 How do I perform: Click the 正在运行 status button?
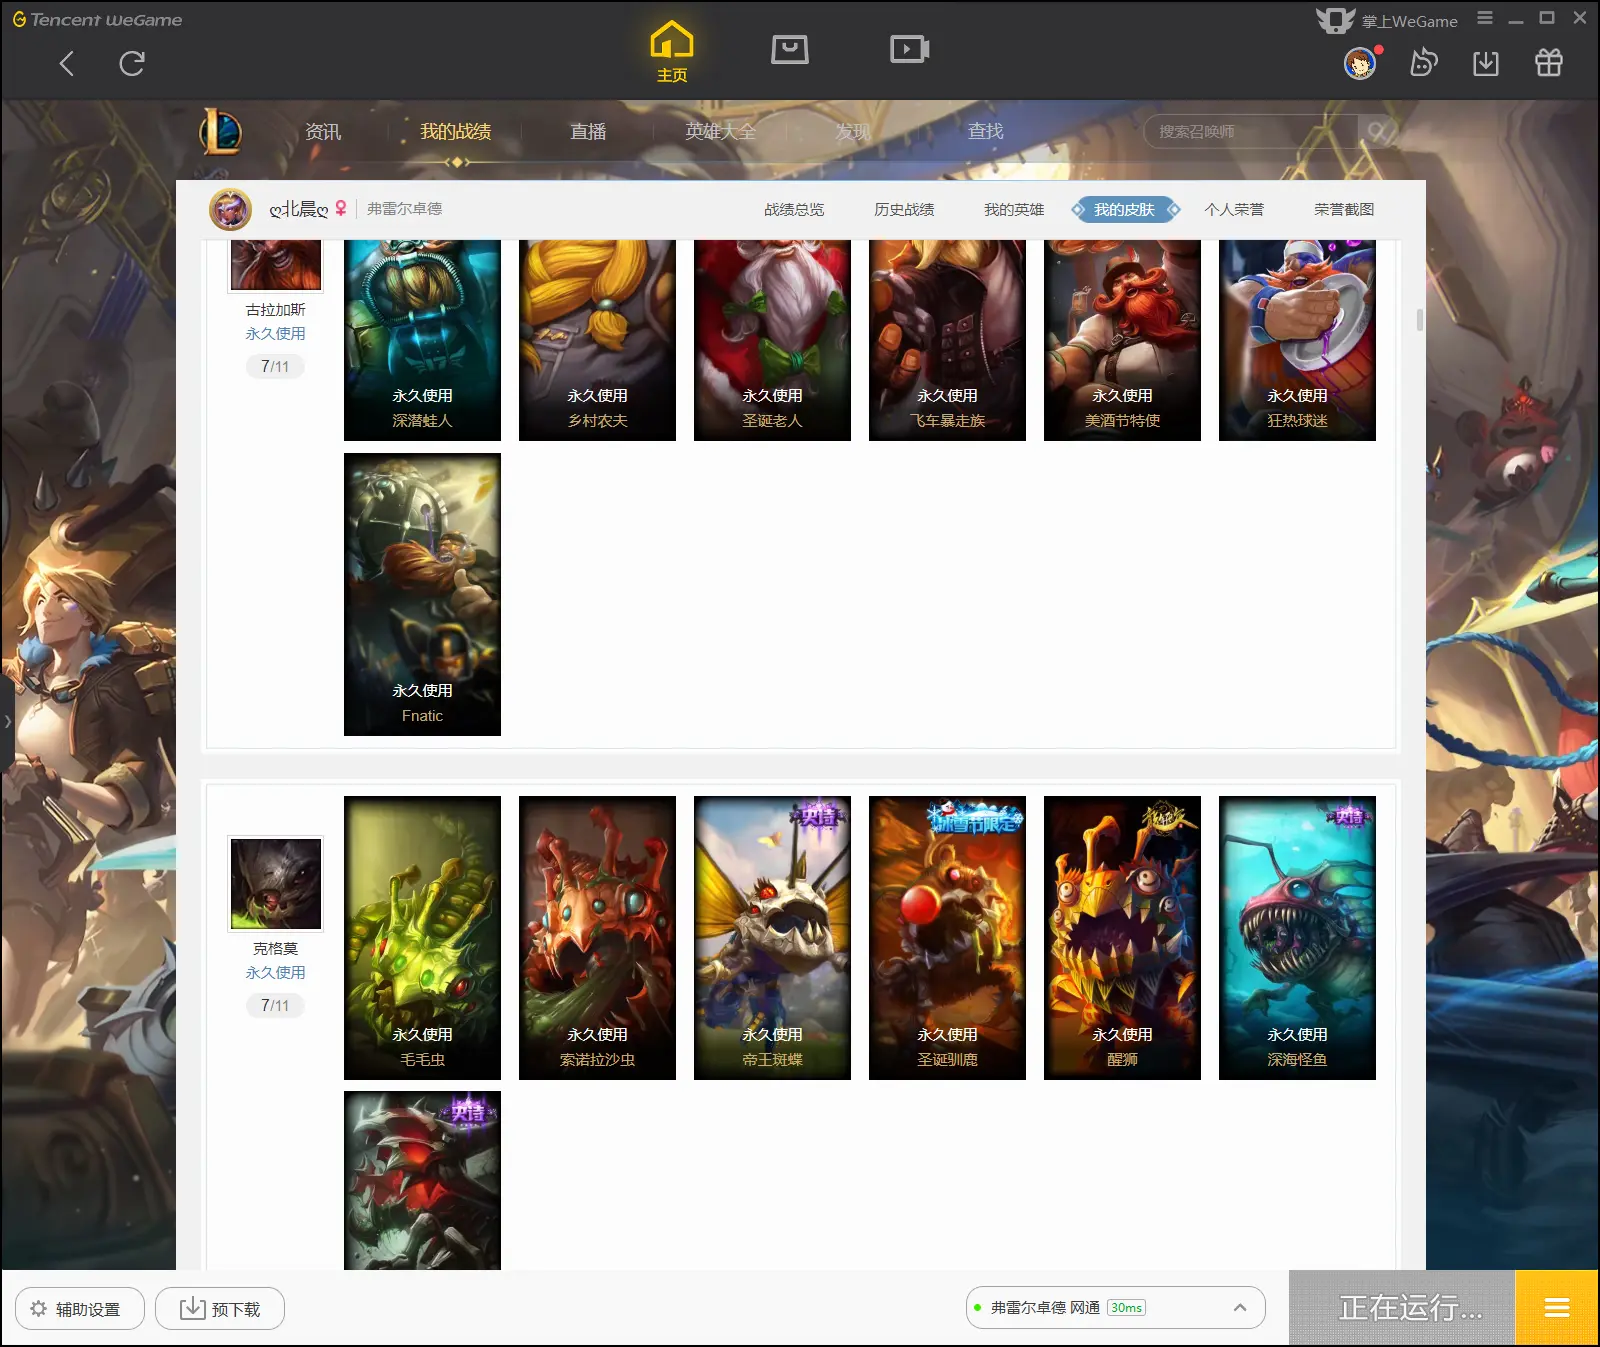click(1402, 1307)
